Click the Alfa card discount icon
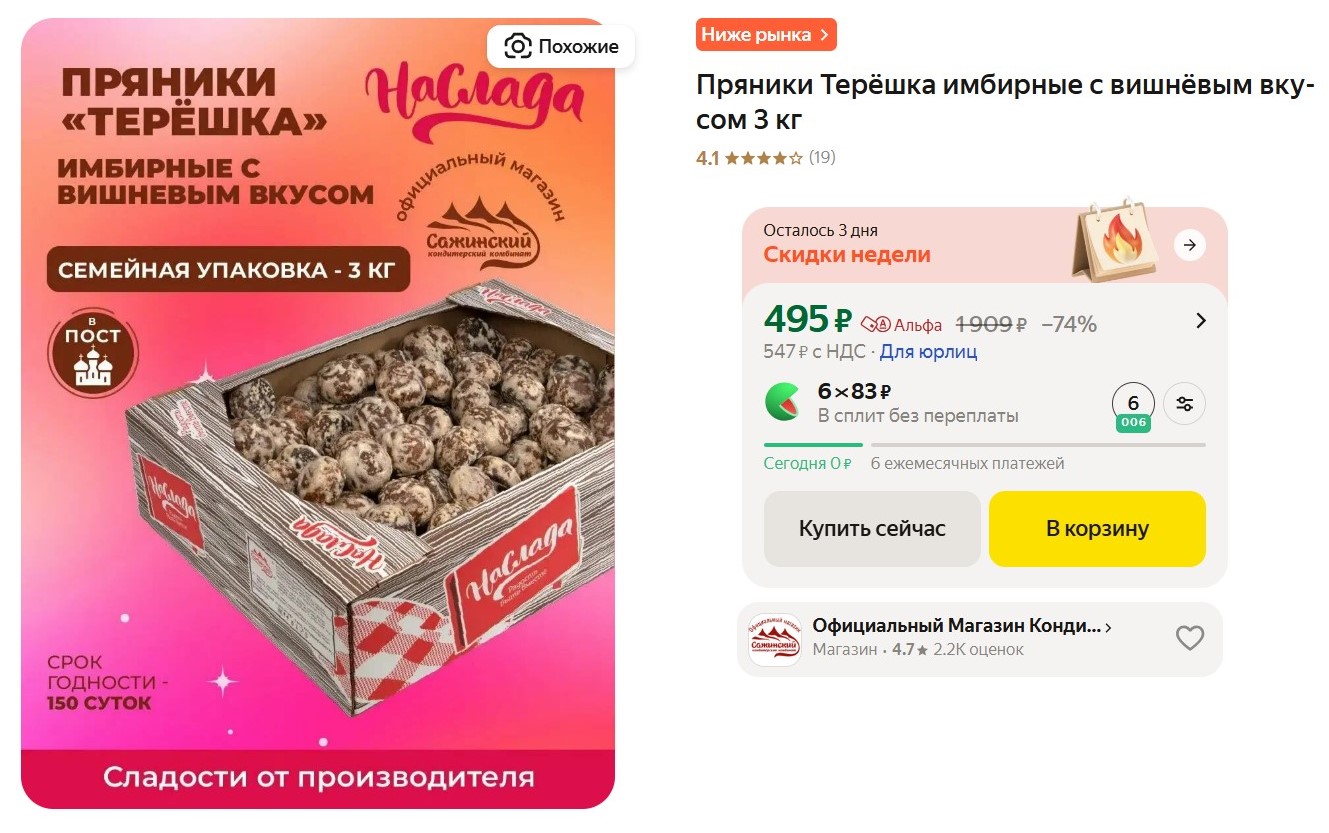This screenshot has width=1329, height=833. [875, 324]
